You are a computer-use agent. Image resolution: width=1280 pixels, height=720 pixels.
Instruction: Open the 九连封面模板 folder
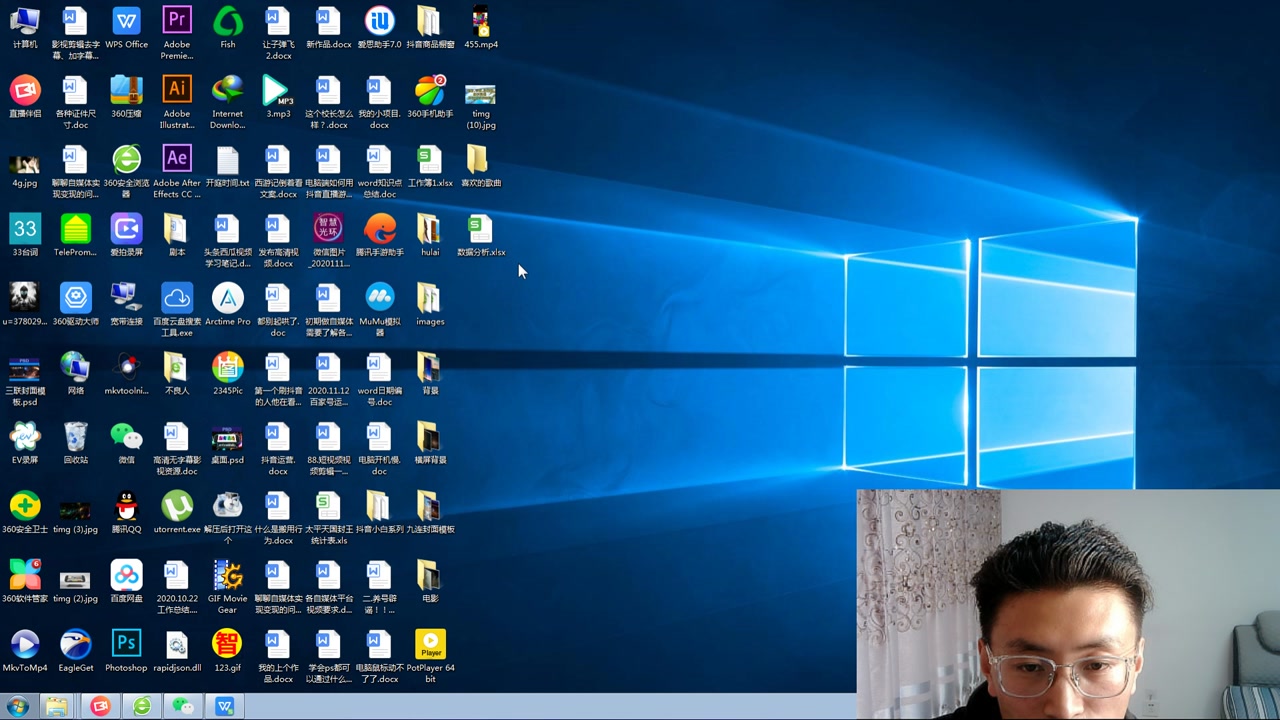(430, 511)
